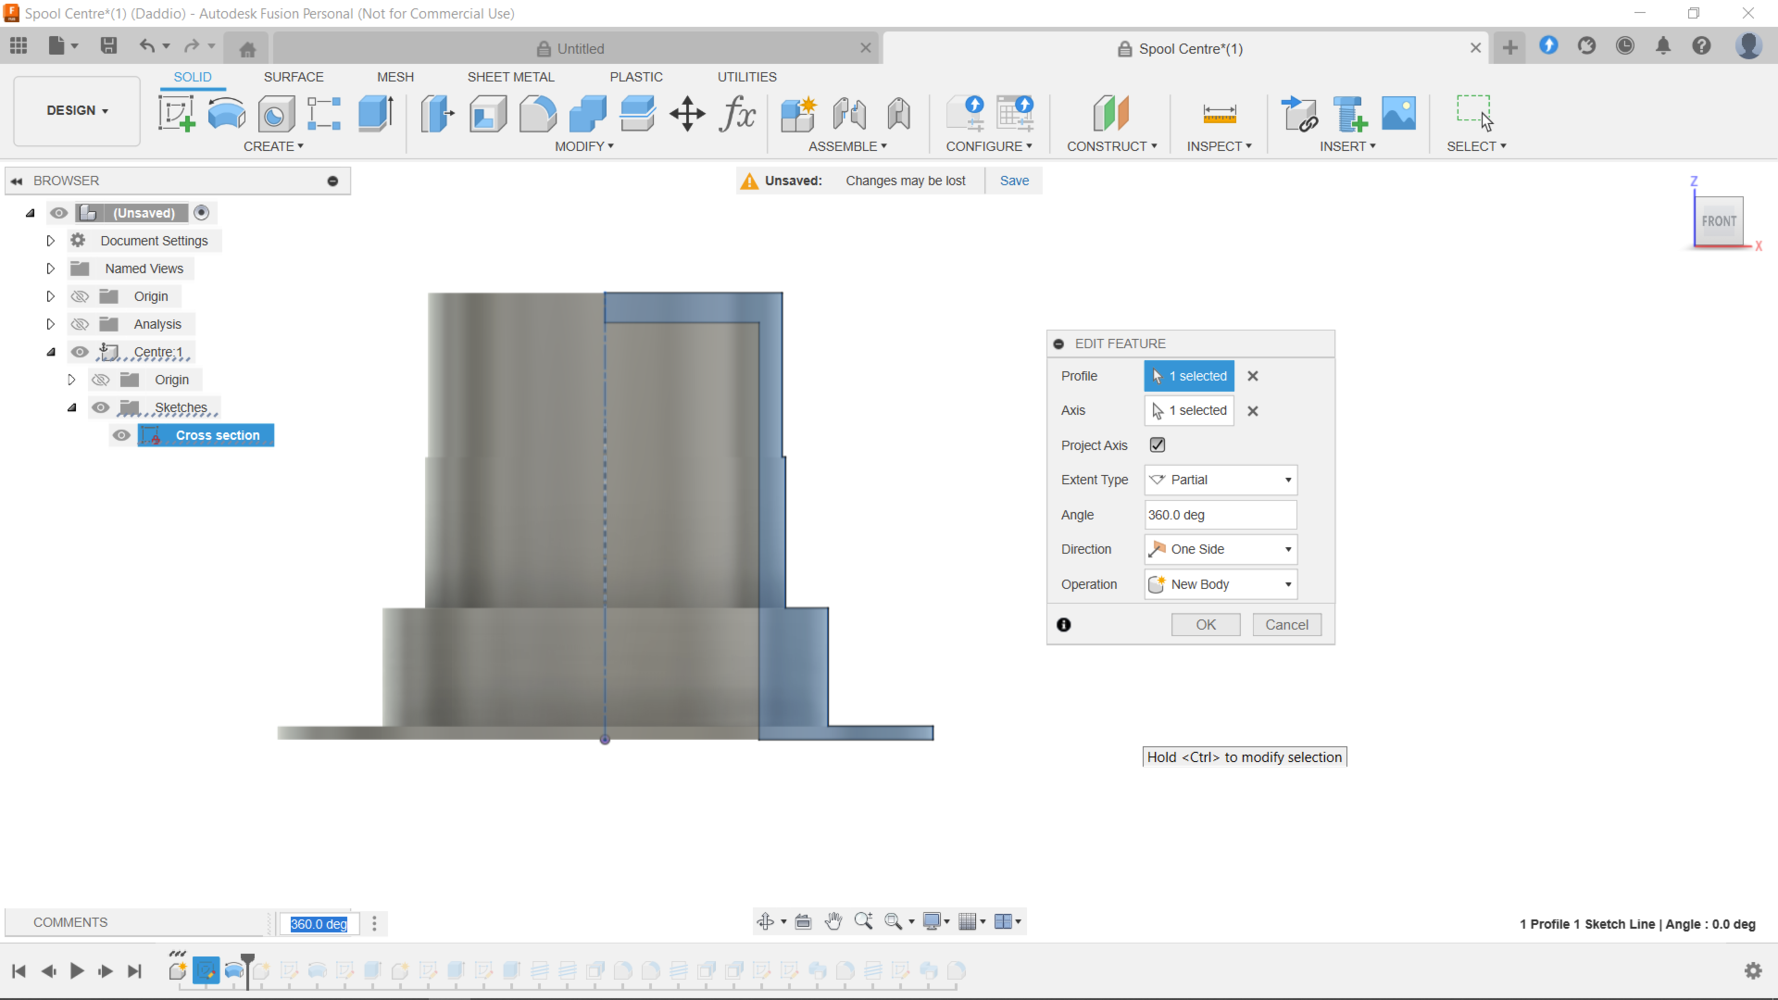The width and height of the screenshot is (1778, 1000).
Task: Open the Job Status clock icon
Action: tap(1625, 46)
